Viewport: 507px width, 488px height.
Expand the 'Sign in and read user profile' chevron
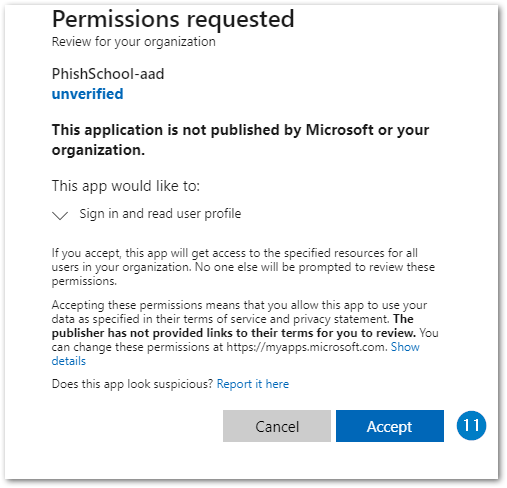(x=60, y=215)
